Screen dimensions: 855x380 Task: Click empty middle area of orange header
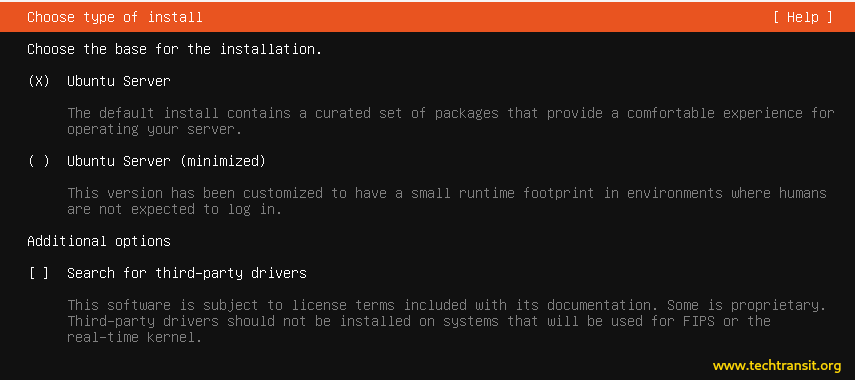point(485,17)
